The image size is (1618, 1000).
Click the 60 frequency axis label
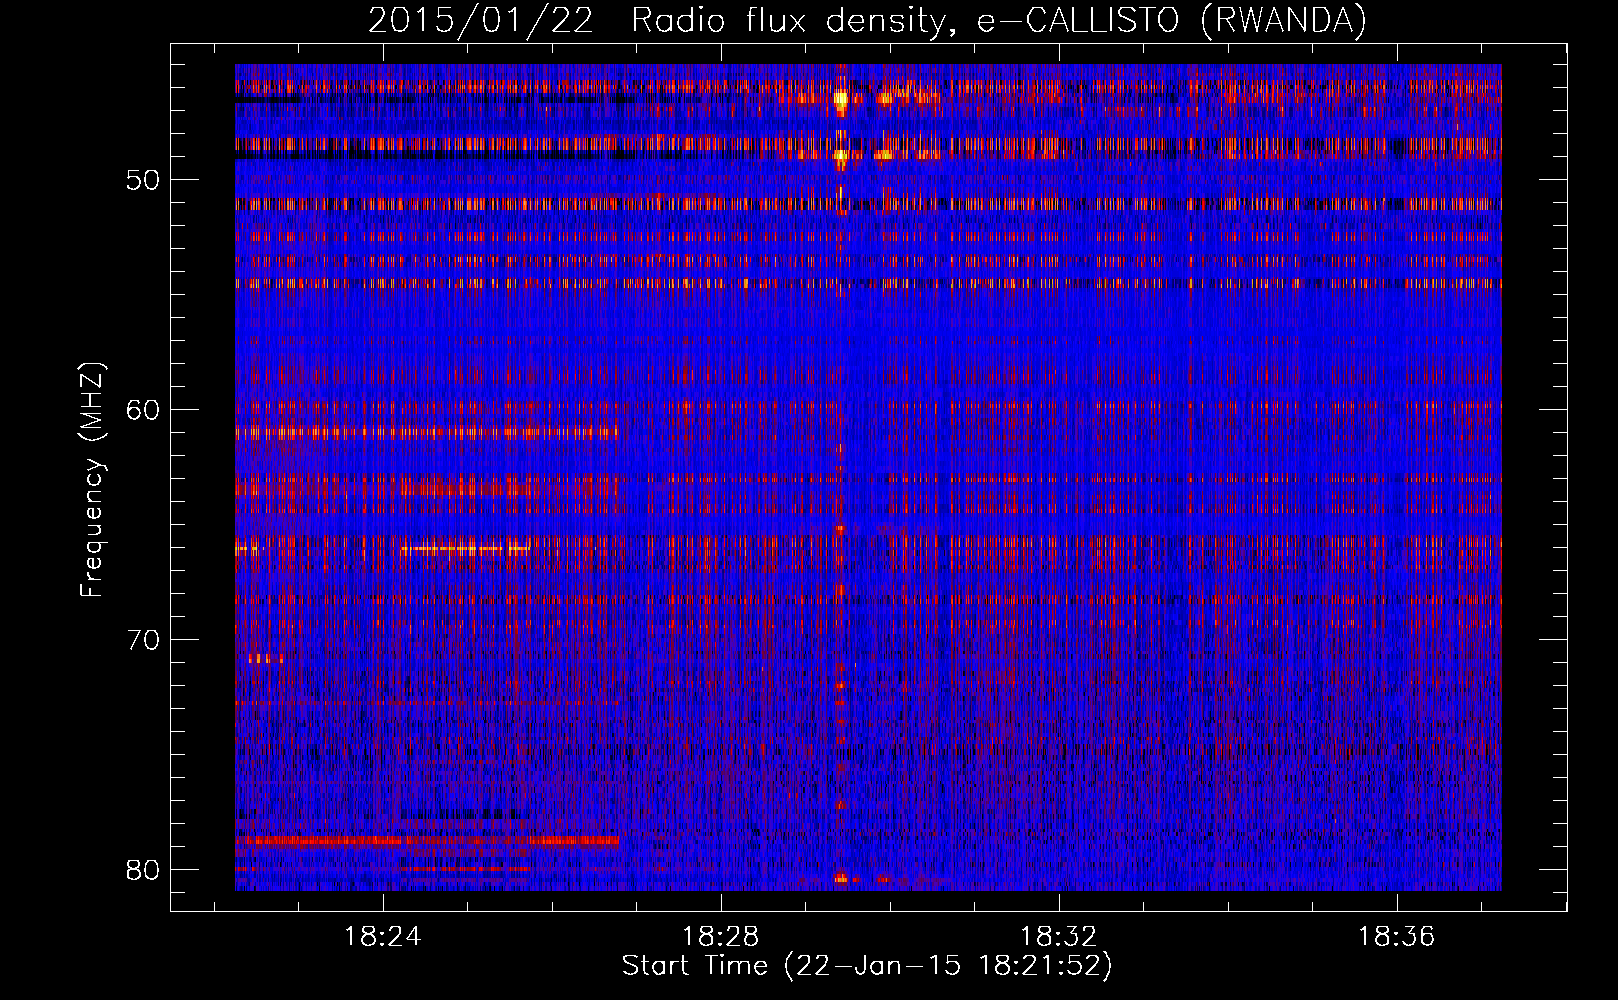pyautogui.click(x=144, y=410)
